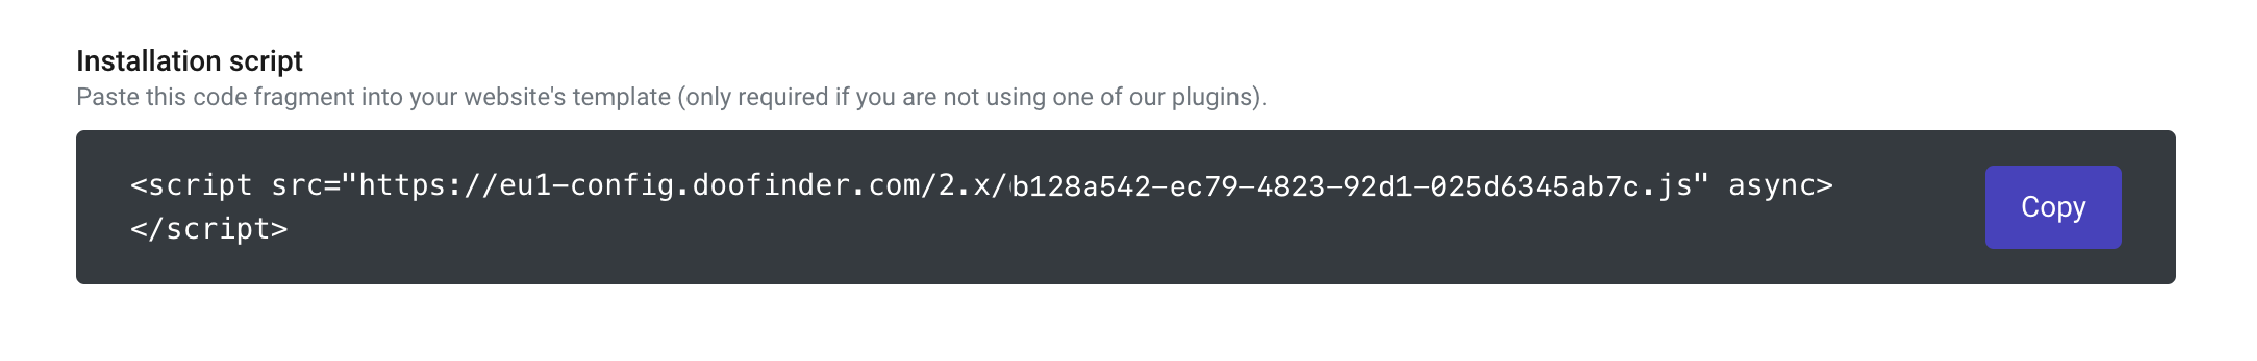
Task: Click the "Installation script" heading
Action: point(189,61)
